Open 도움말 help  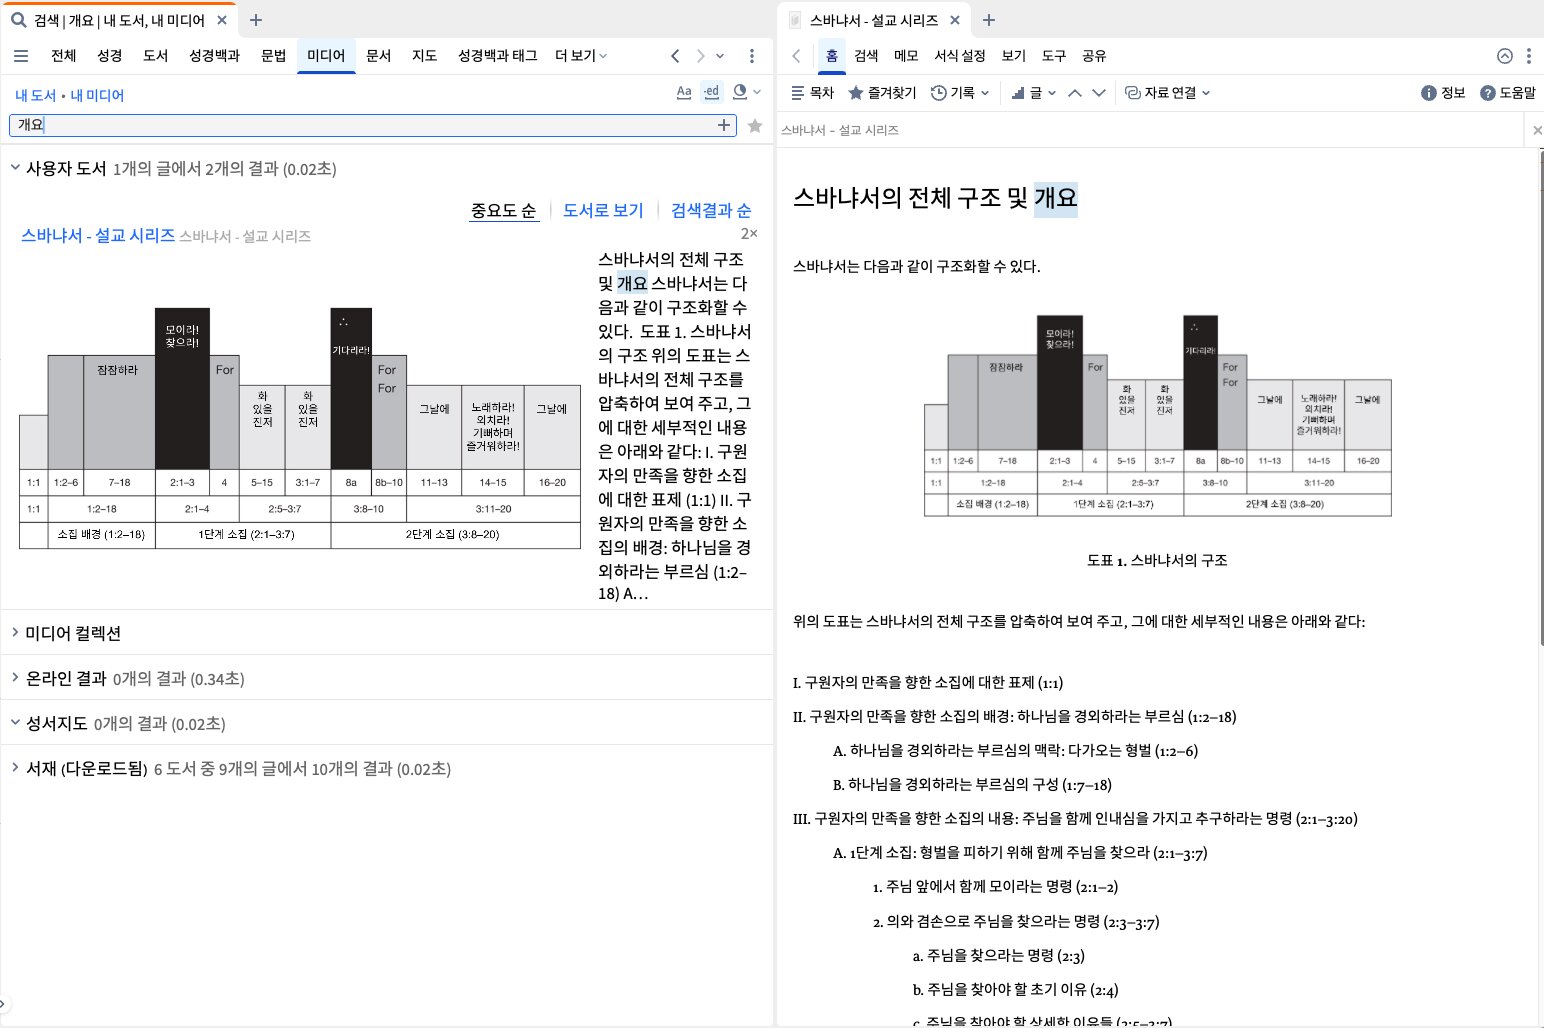point(1508,92)
